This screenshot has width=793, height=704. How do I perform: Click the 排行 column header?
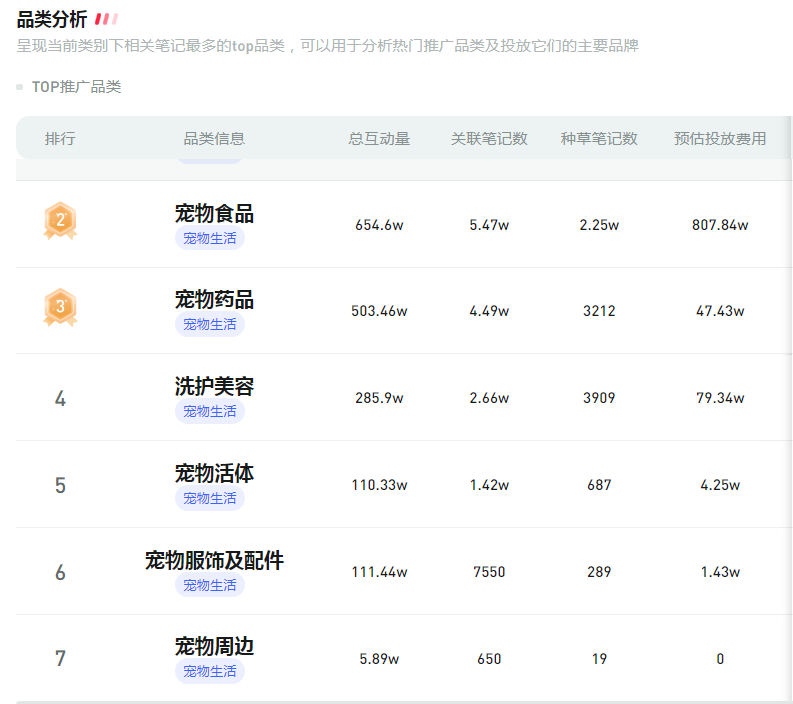(60, 139)
